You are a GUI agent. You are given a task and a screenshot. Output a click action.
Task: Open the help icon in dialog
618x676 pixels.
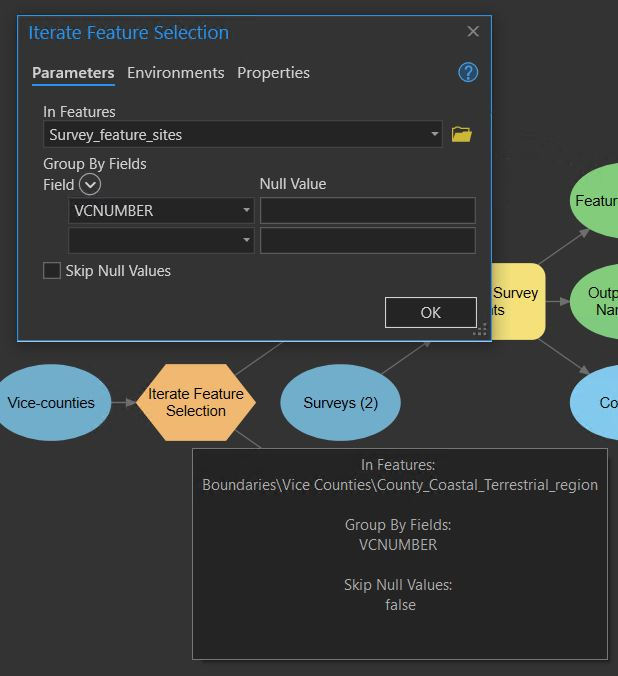[468, 72]
